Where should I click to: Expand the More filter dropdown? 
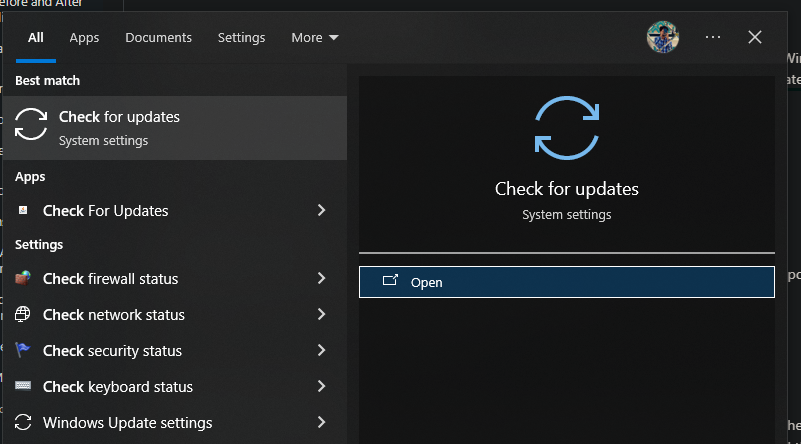315,38
